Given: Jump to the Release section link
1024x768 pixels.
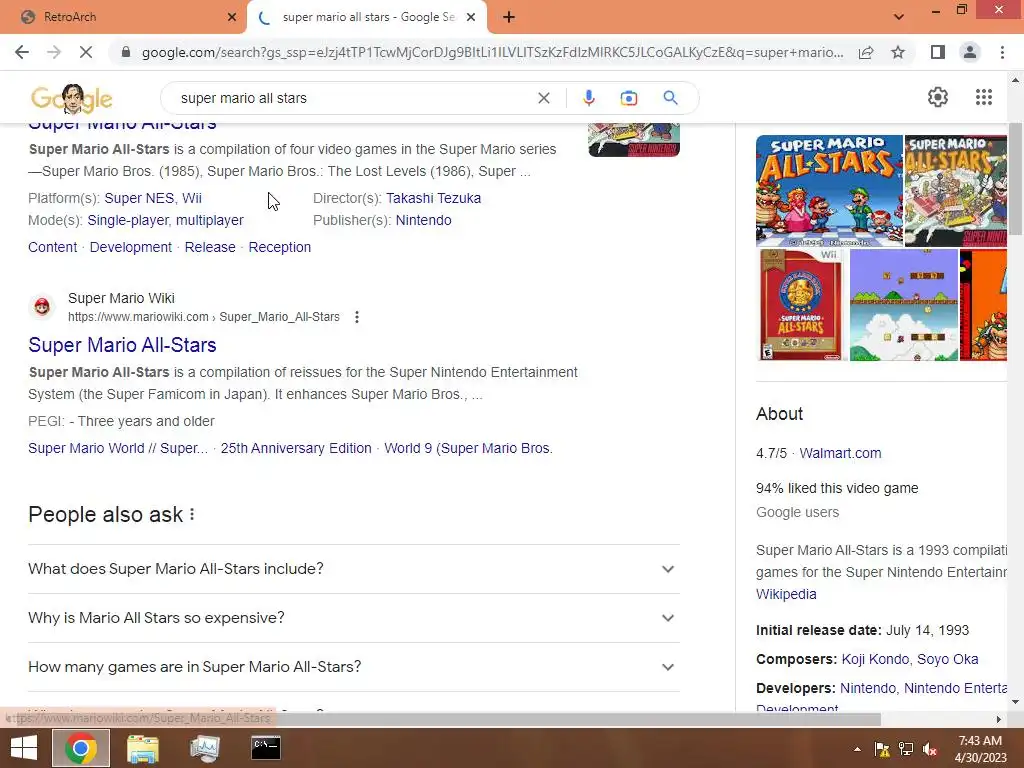Looking at the screenshot, I should click(210, 247).
